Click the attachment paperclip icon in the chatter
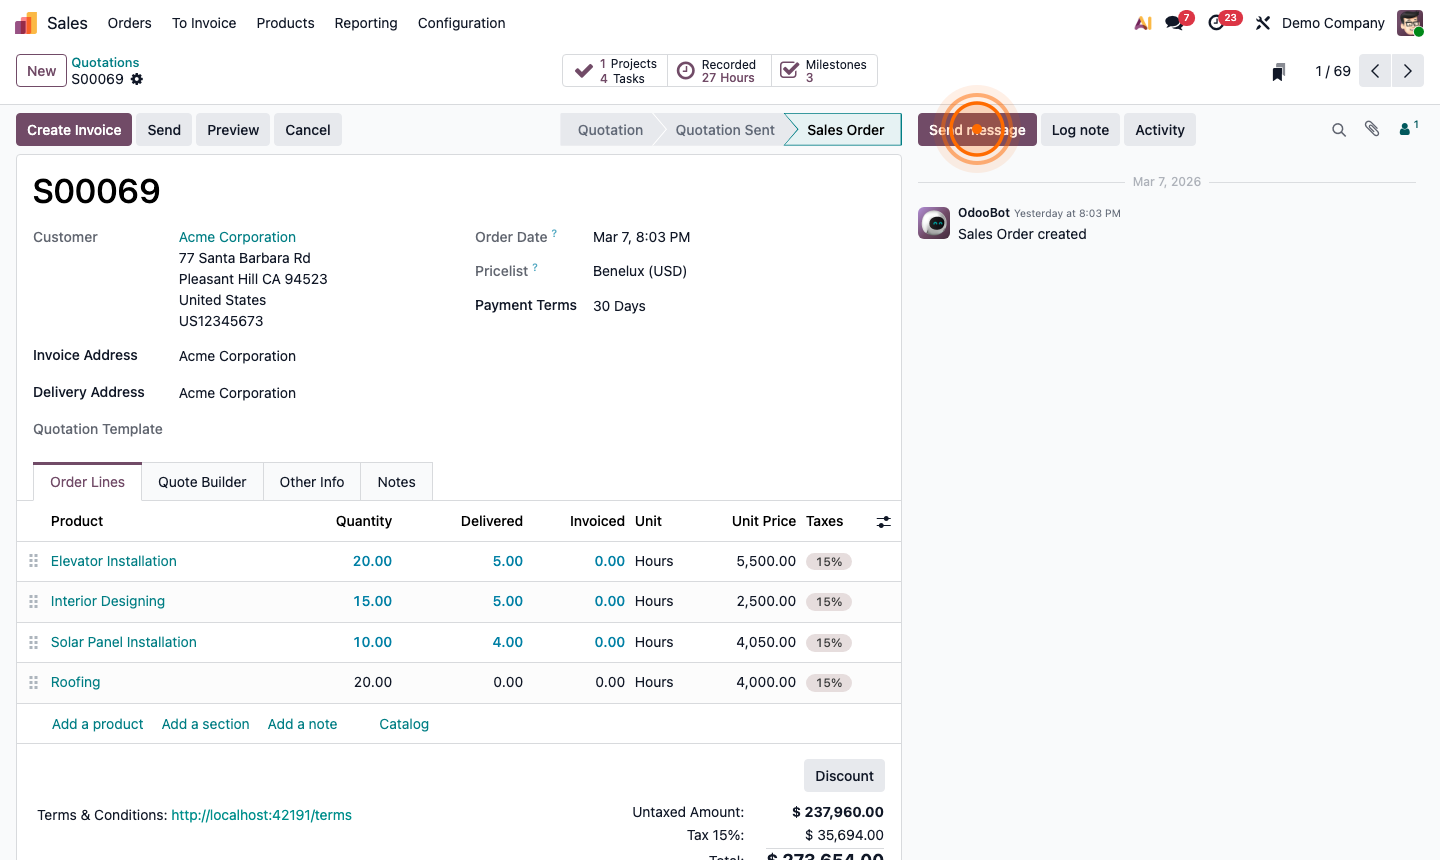 point(1371,129)
